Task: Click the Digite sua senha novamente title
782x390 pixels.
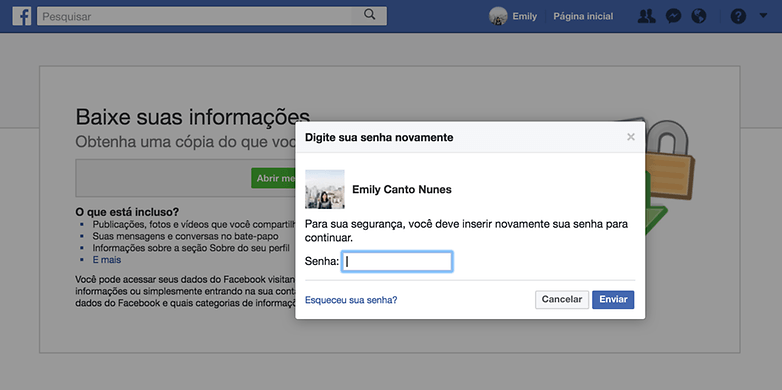Action: [379, 137]
